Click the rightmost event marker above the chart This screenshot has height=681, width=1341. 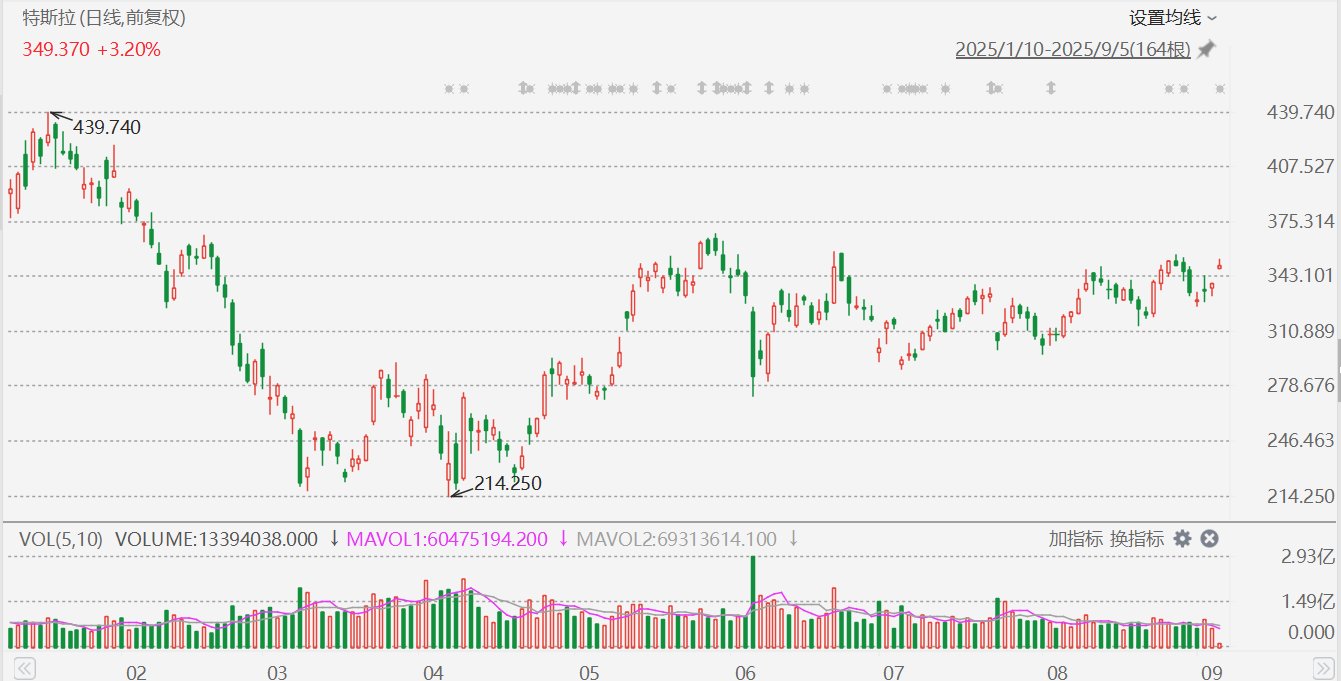(1220, 89)
